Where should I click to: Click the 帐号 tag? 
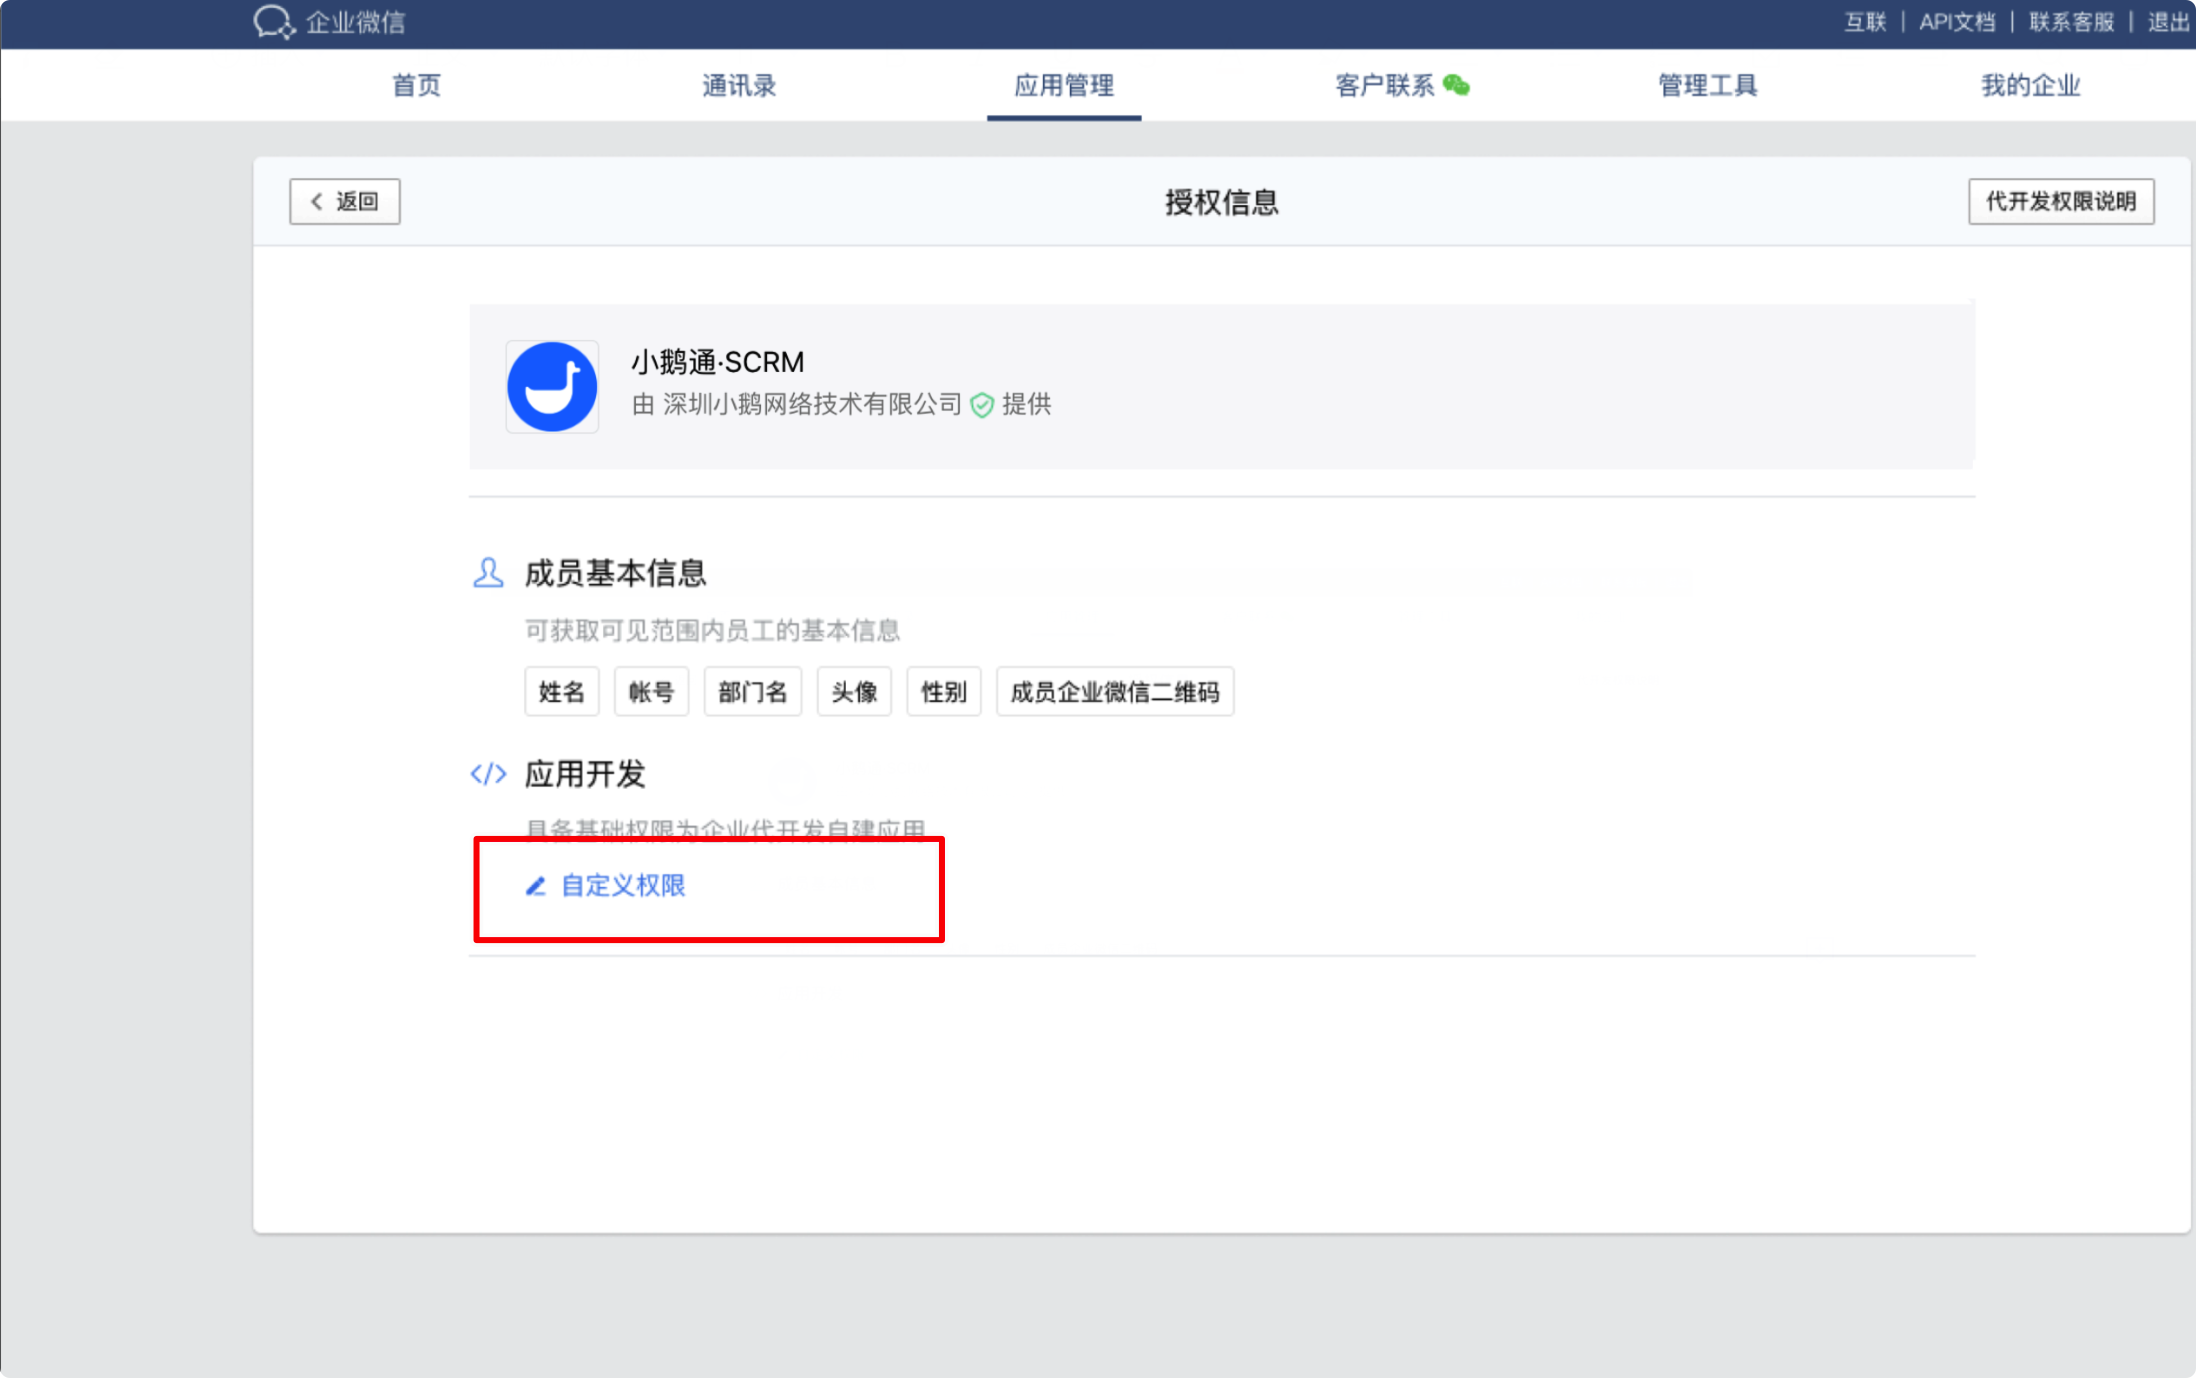point(652,692)
